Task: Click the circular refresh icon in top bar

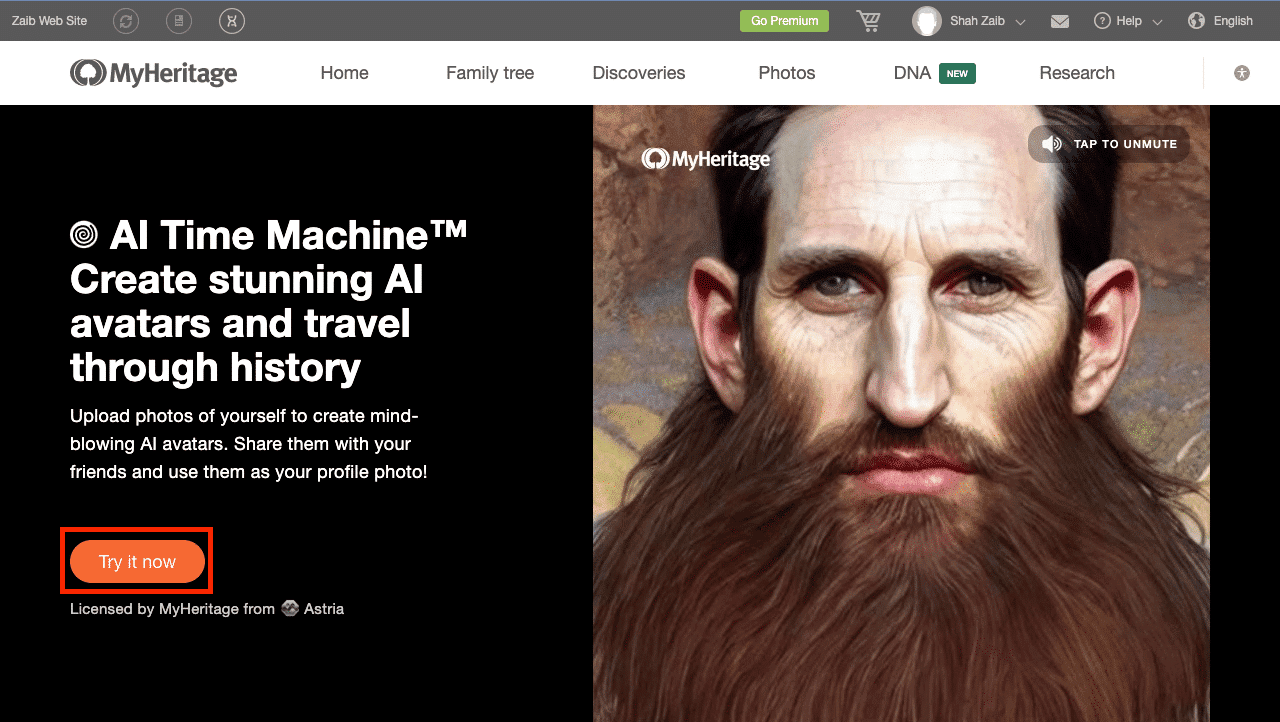Action: [x=126, y=21]
